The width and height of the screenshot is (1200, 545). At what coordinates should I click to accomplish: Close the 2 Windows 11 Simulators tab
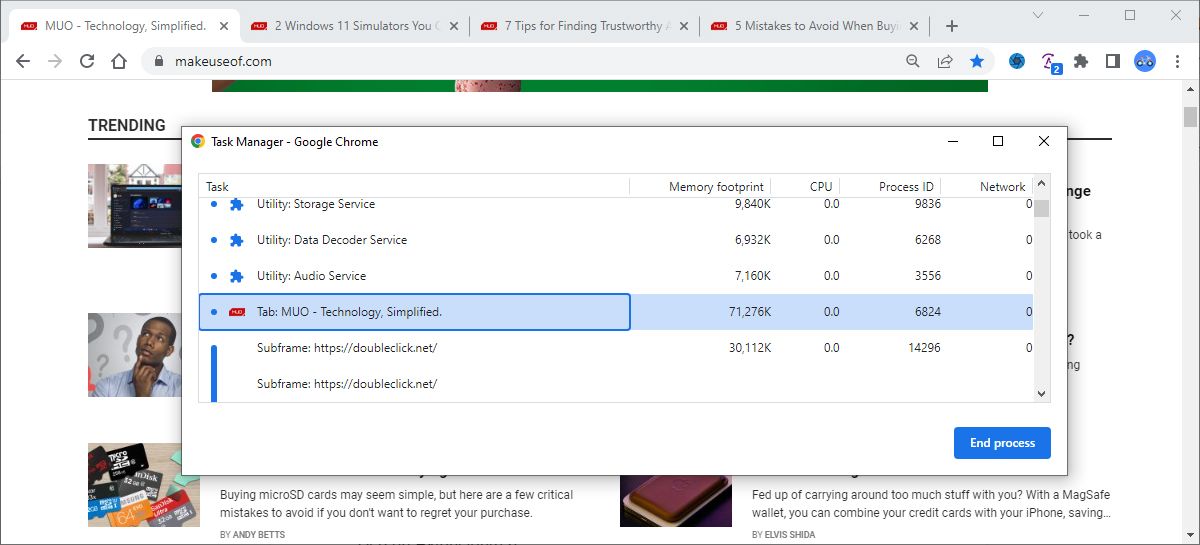453,26
